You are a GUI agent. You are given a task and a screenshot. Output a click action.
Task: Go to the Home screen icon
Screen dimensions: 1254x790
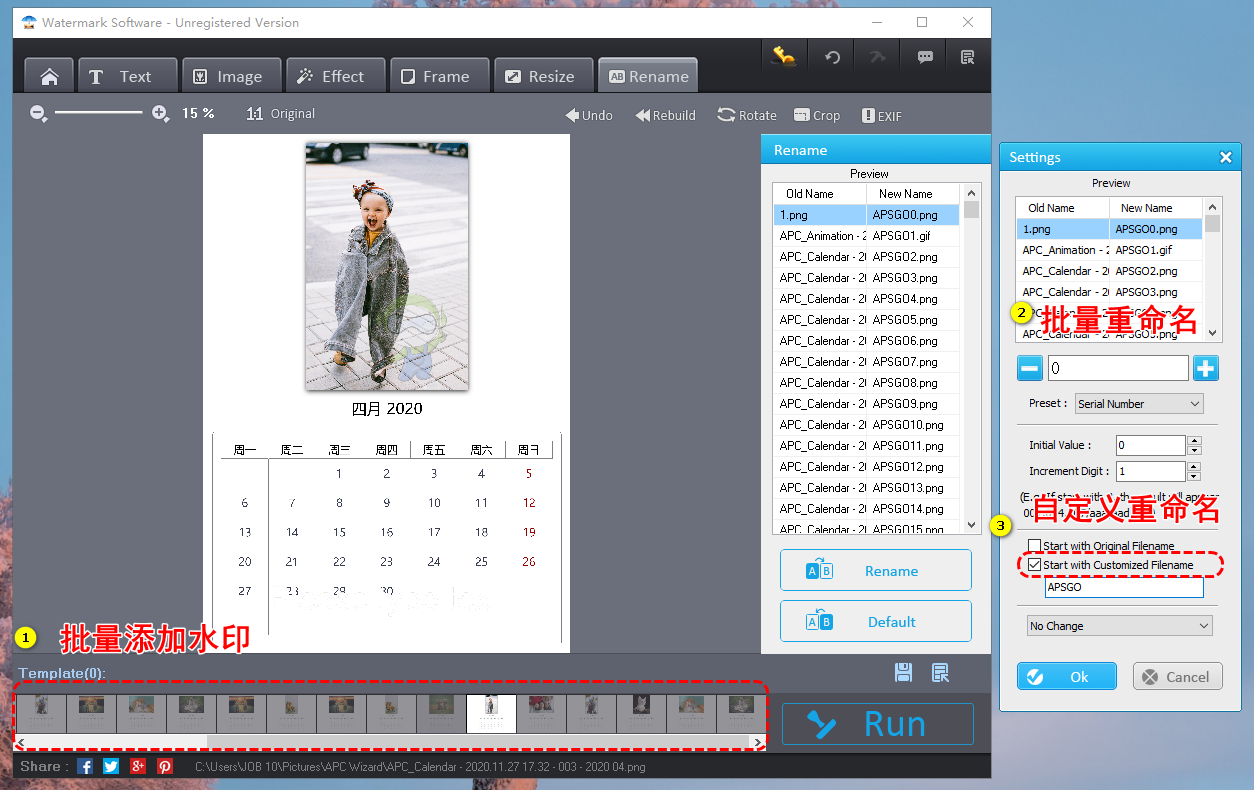point(49,76)
